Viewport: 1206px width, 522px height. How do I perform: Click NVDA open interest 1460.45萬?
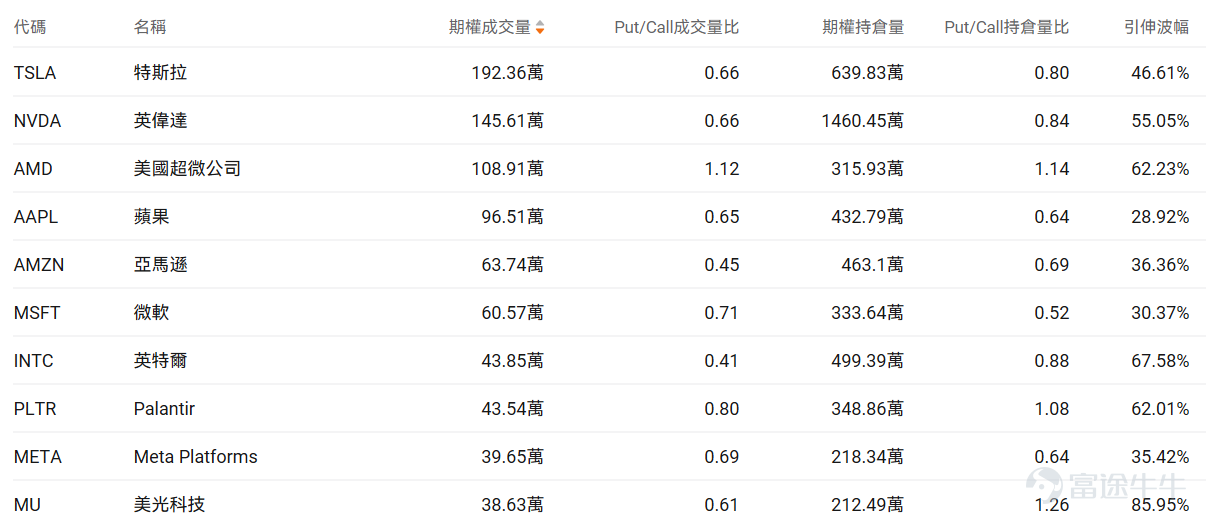pyautogui.click(x=863, y=121)
